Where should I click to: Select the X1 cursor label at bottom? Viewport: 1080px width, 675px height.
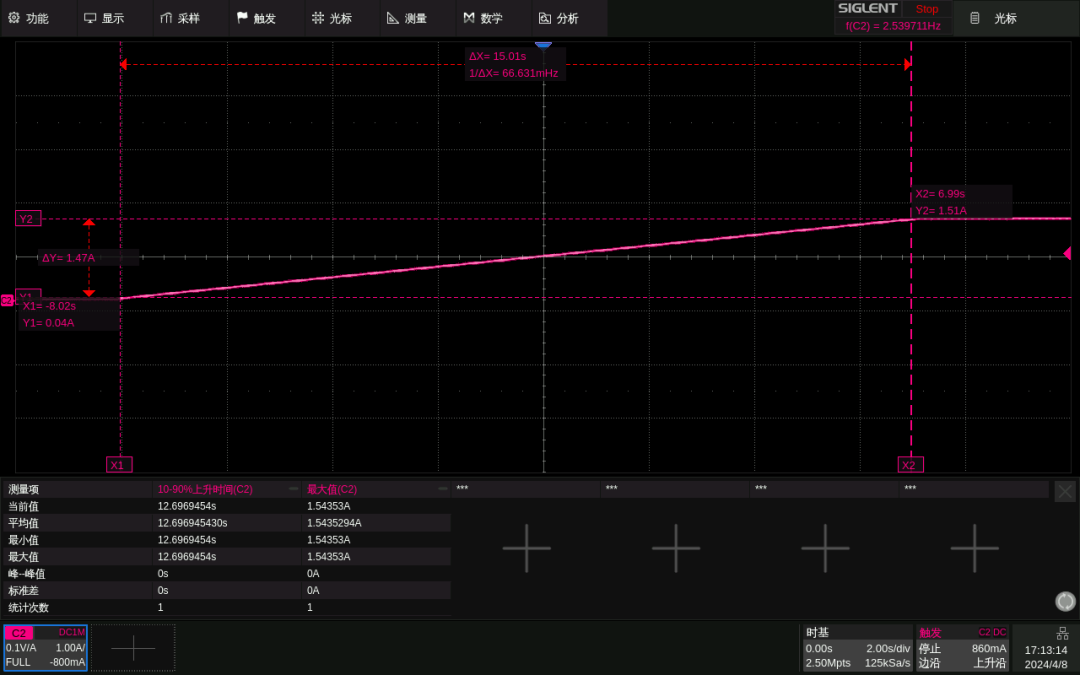118,465
